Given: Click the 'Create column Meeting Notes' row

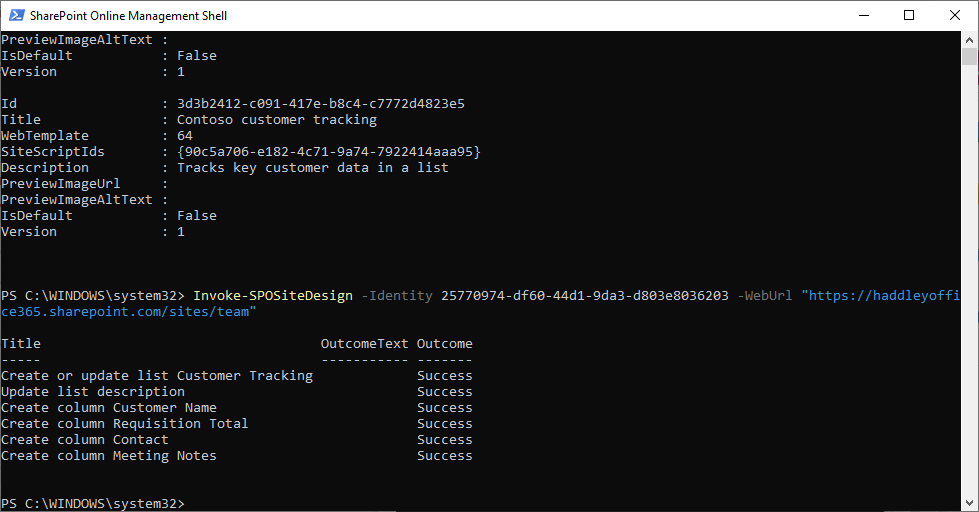Looking at the screenshot, I should pyautogui.click(x=109, y=456).
